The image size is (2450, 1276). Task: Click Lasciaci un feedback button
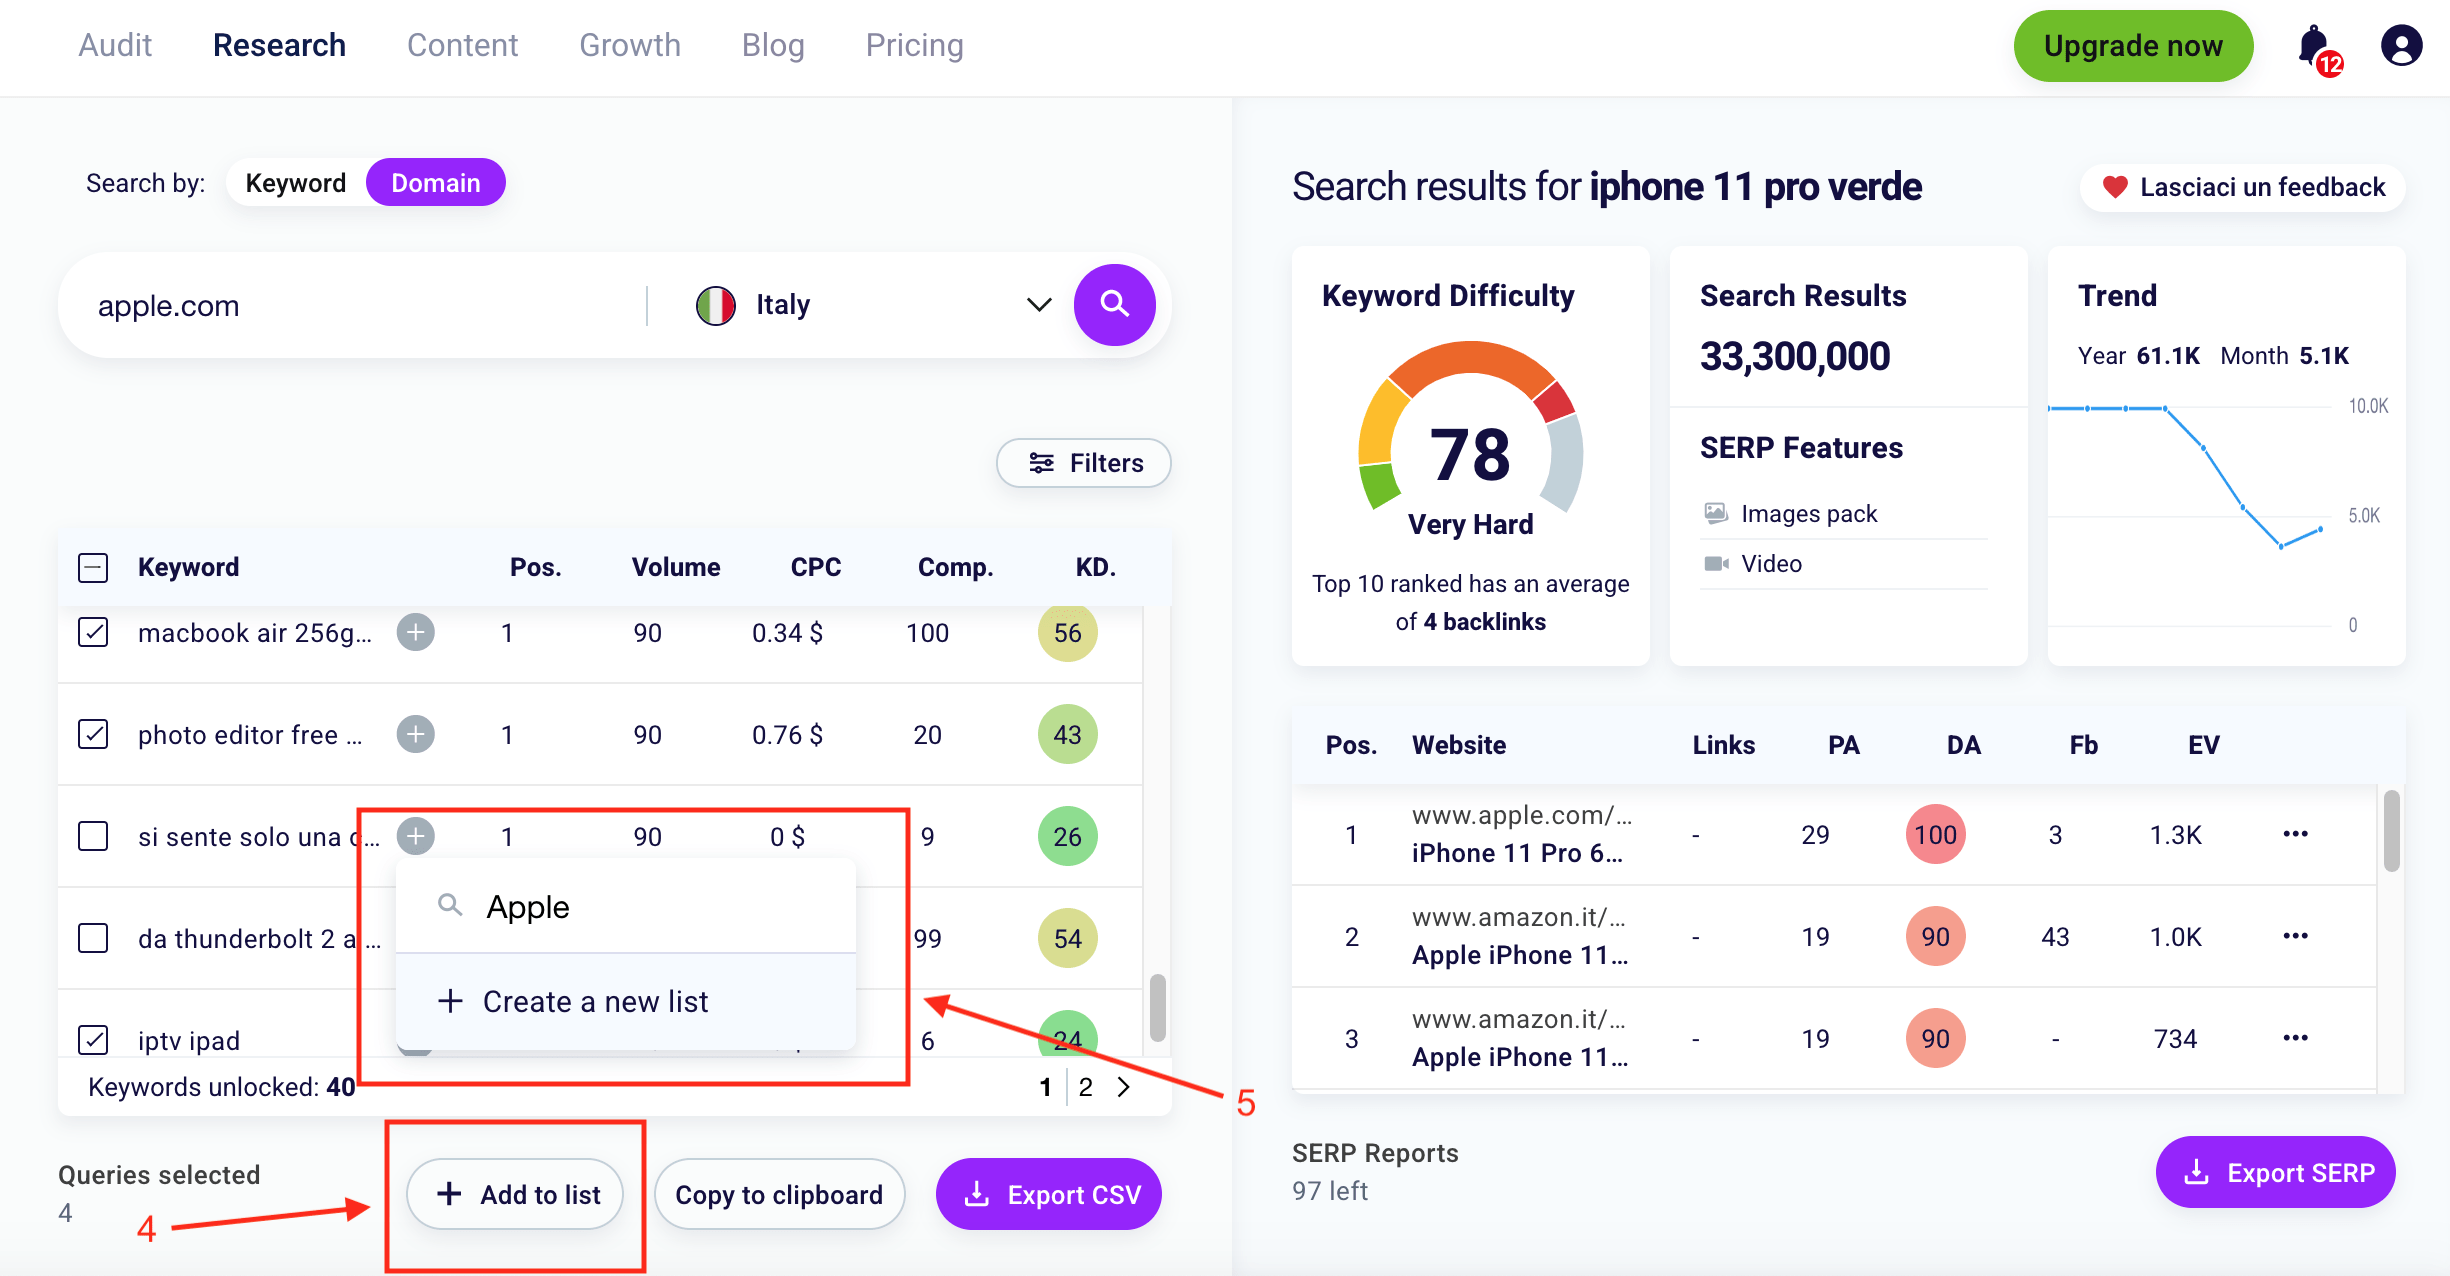point(2242,187)
